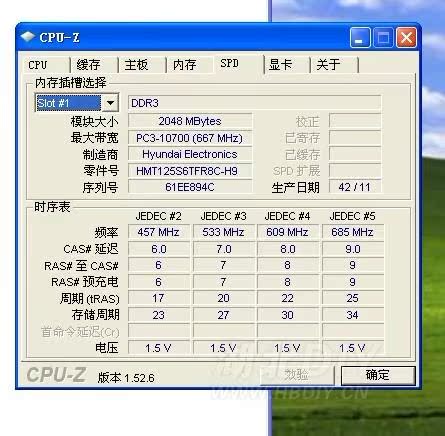Switch to the 内存 tab
The width and height of the screenshot is (445, 436).
click(x=190, y=65)
